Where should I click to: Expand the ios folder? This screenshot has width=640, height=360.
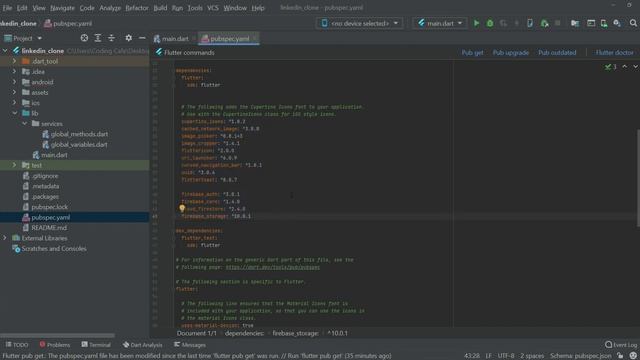[x=14, y=103]
